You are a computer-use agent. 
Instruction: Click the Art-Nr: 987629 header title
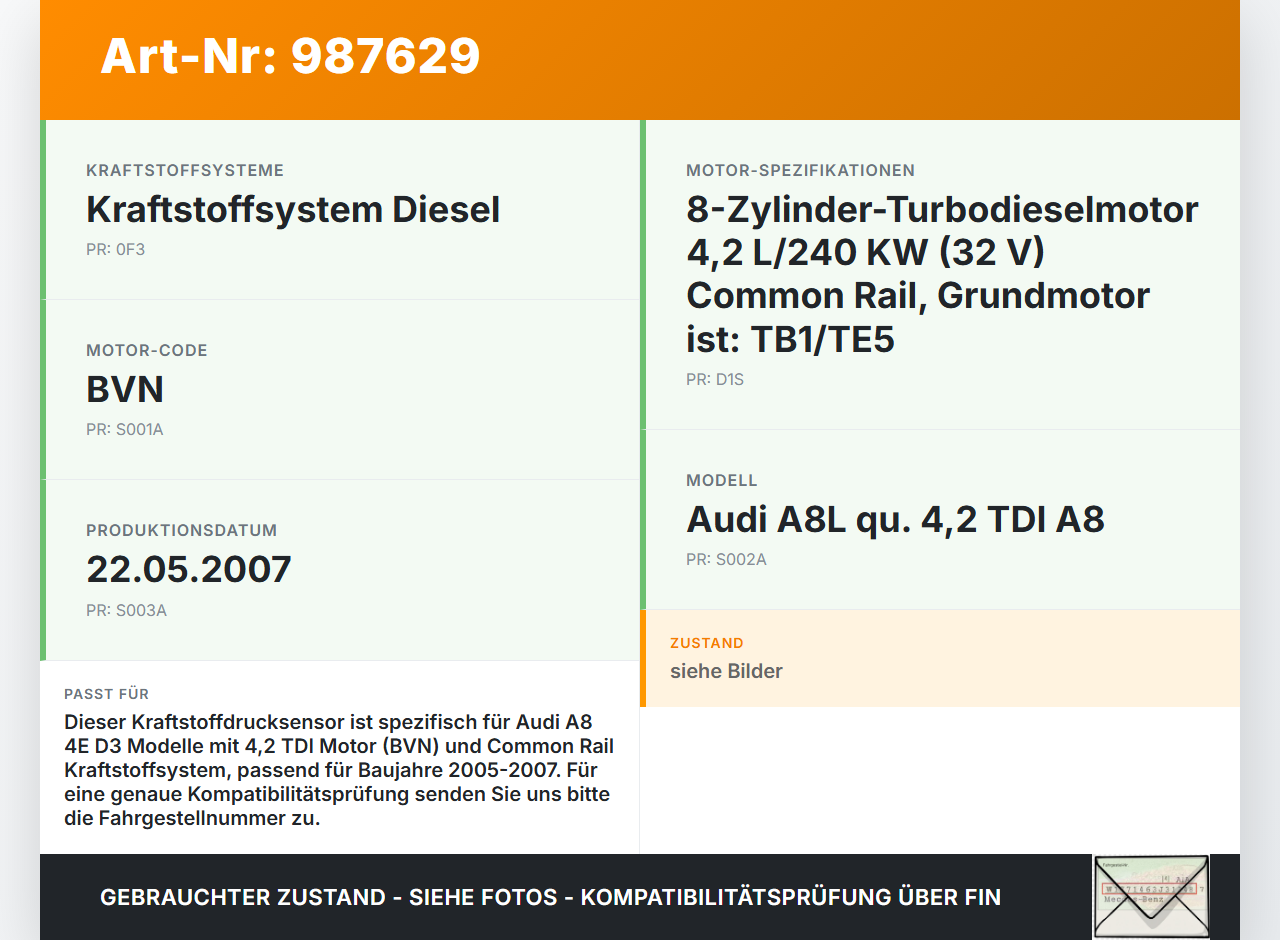coord(289,57)
